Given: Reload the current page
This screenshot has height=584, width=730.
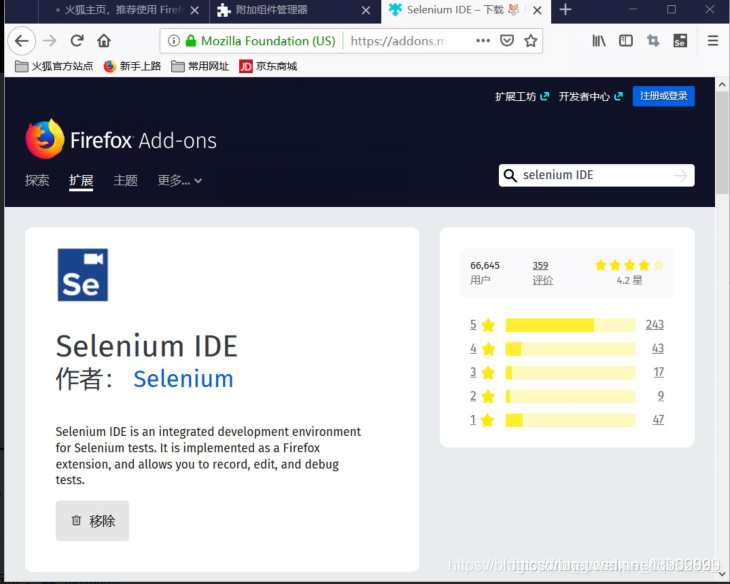Looking at the screenshot, I should [77, 41].
